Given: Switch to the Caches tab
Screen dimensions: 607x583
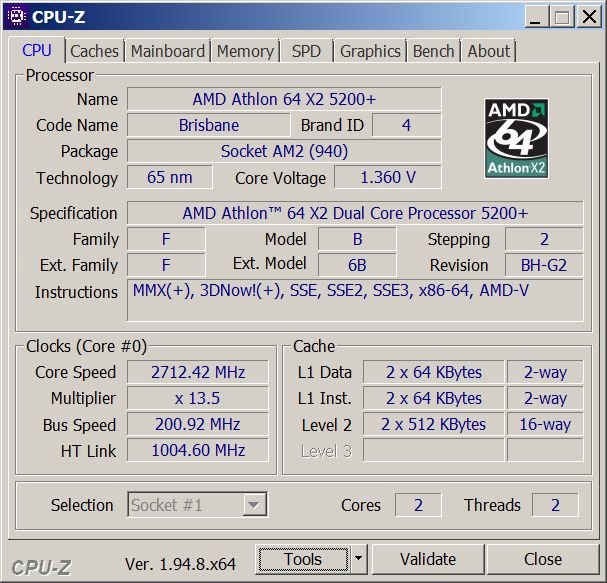Looking at the screenshot, I should 94,51.
